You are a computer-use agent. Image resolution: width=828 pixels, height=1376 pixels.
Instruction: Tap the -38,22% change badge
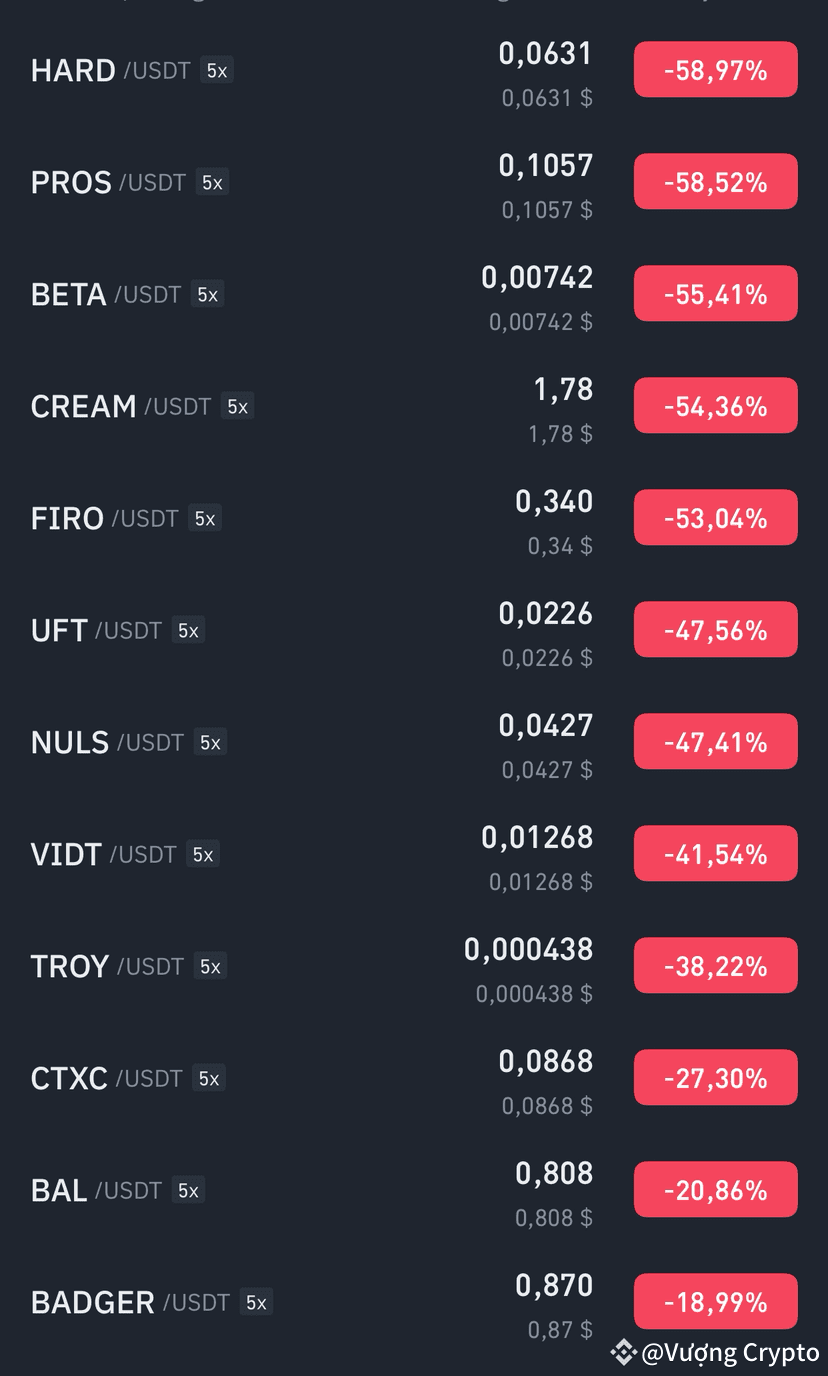click(716, 966)
